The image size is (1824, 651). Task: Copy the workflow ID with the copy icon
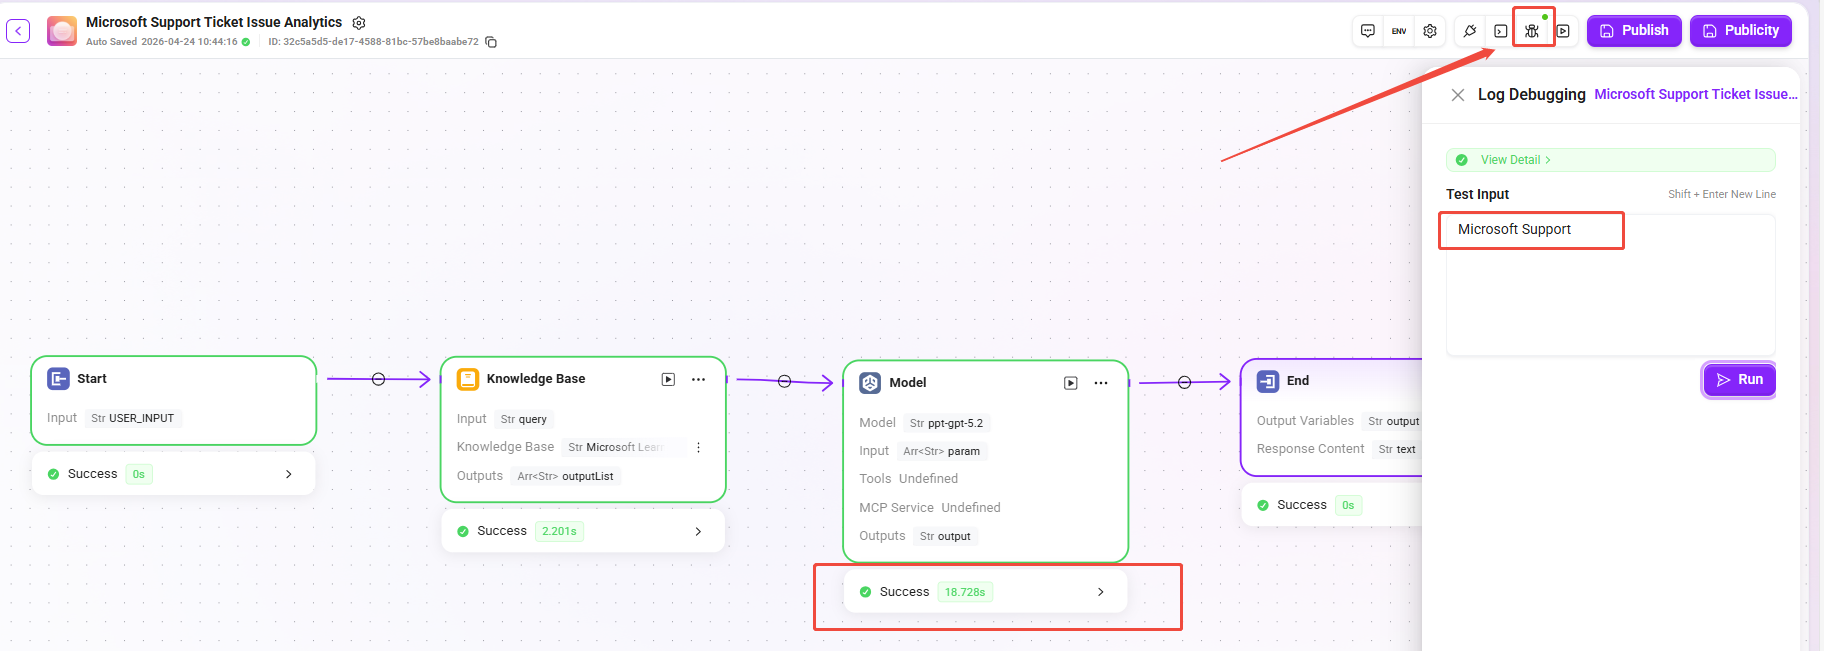491,42
